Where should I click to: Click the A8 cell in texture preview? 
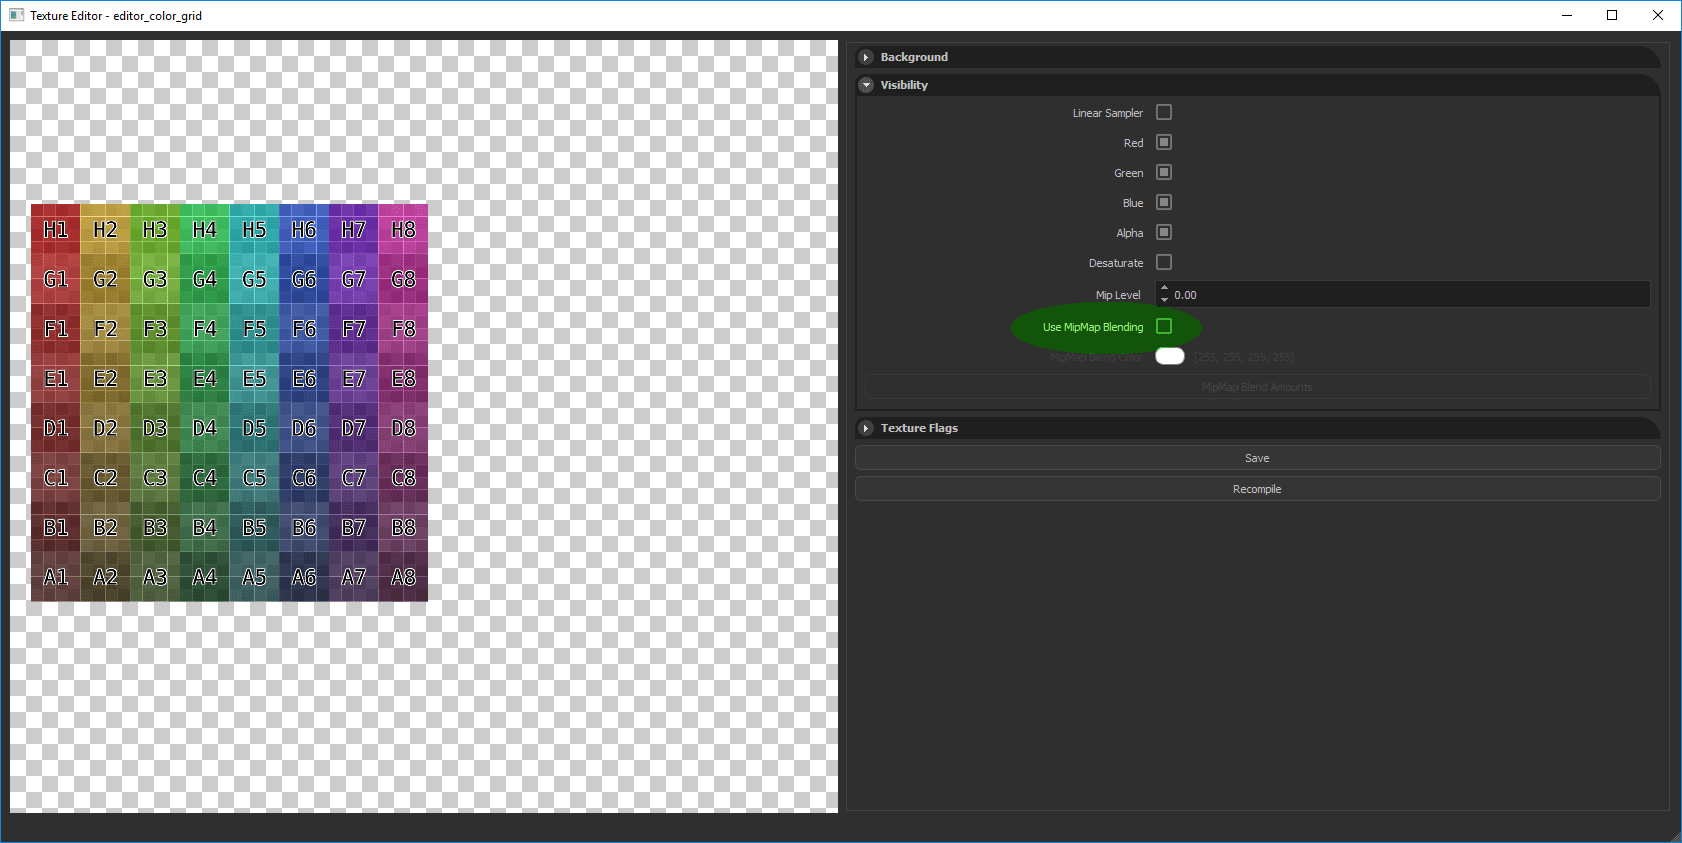tap(403, 577)
